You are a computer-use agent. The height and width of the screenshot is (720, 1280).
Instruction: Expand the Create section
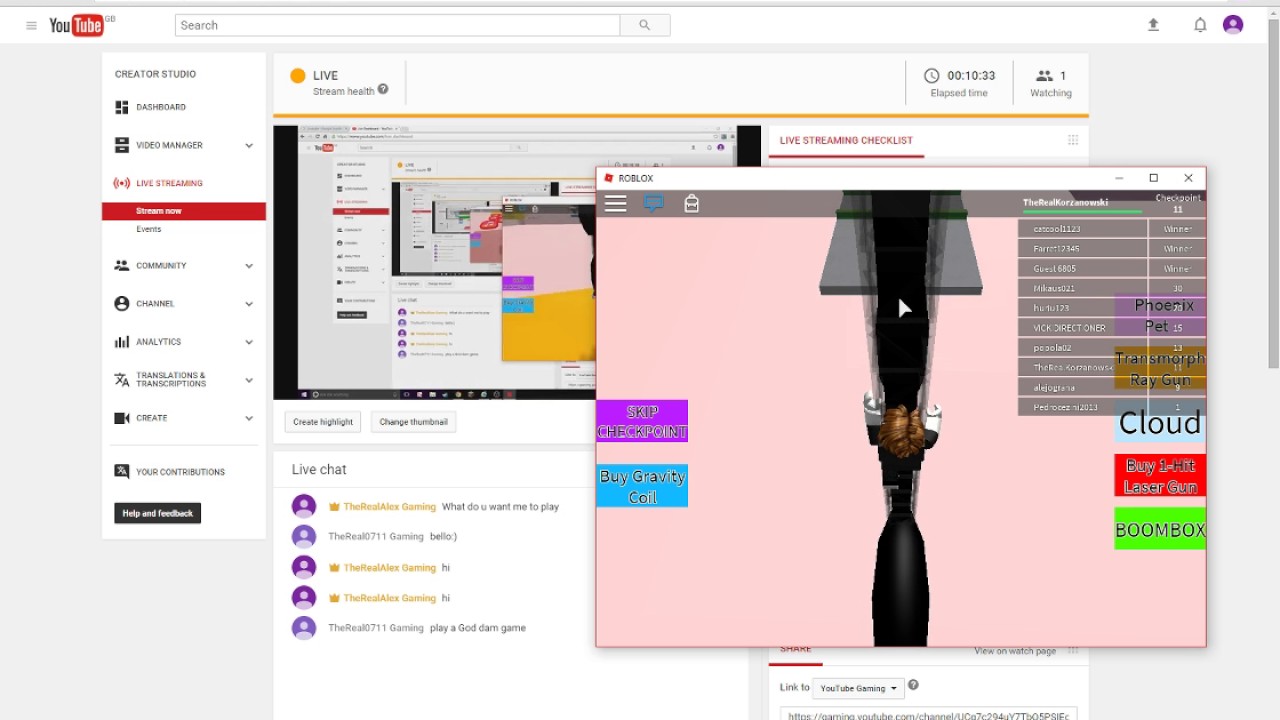pyautogui.click(x=249, y=418)
